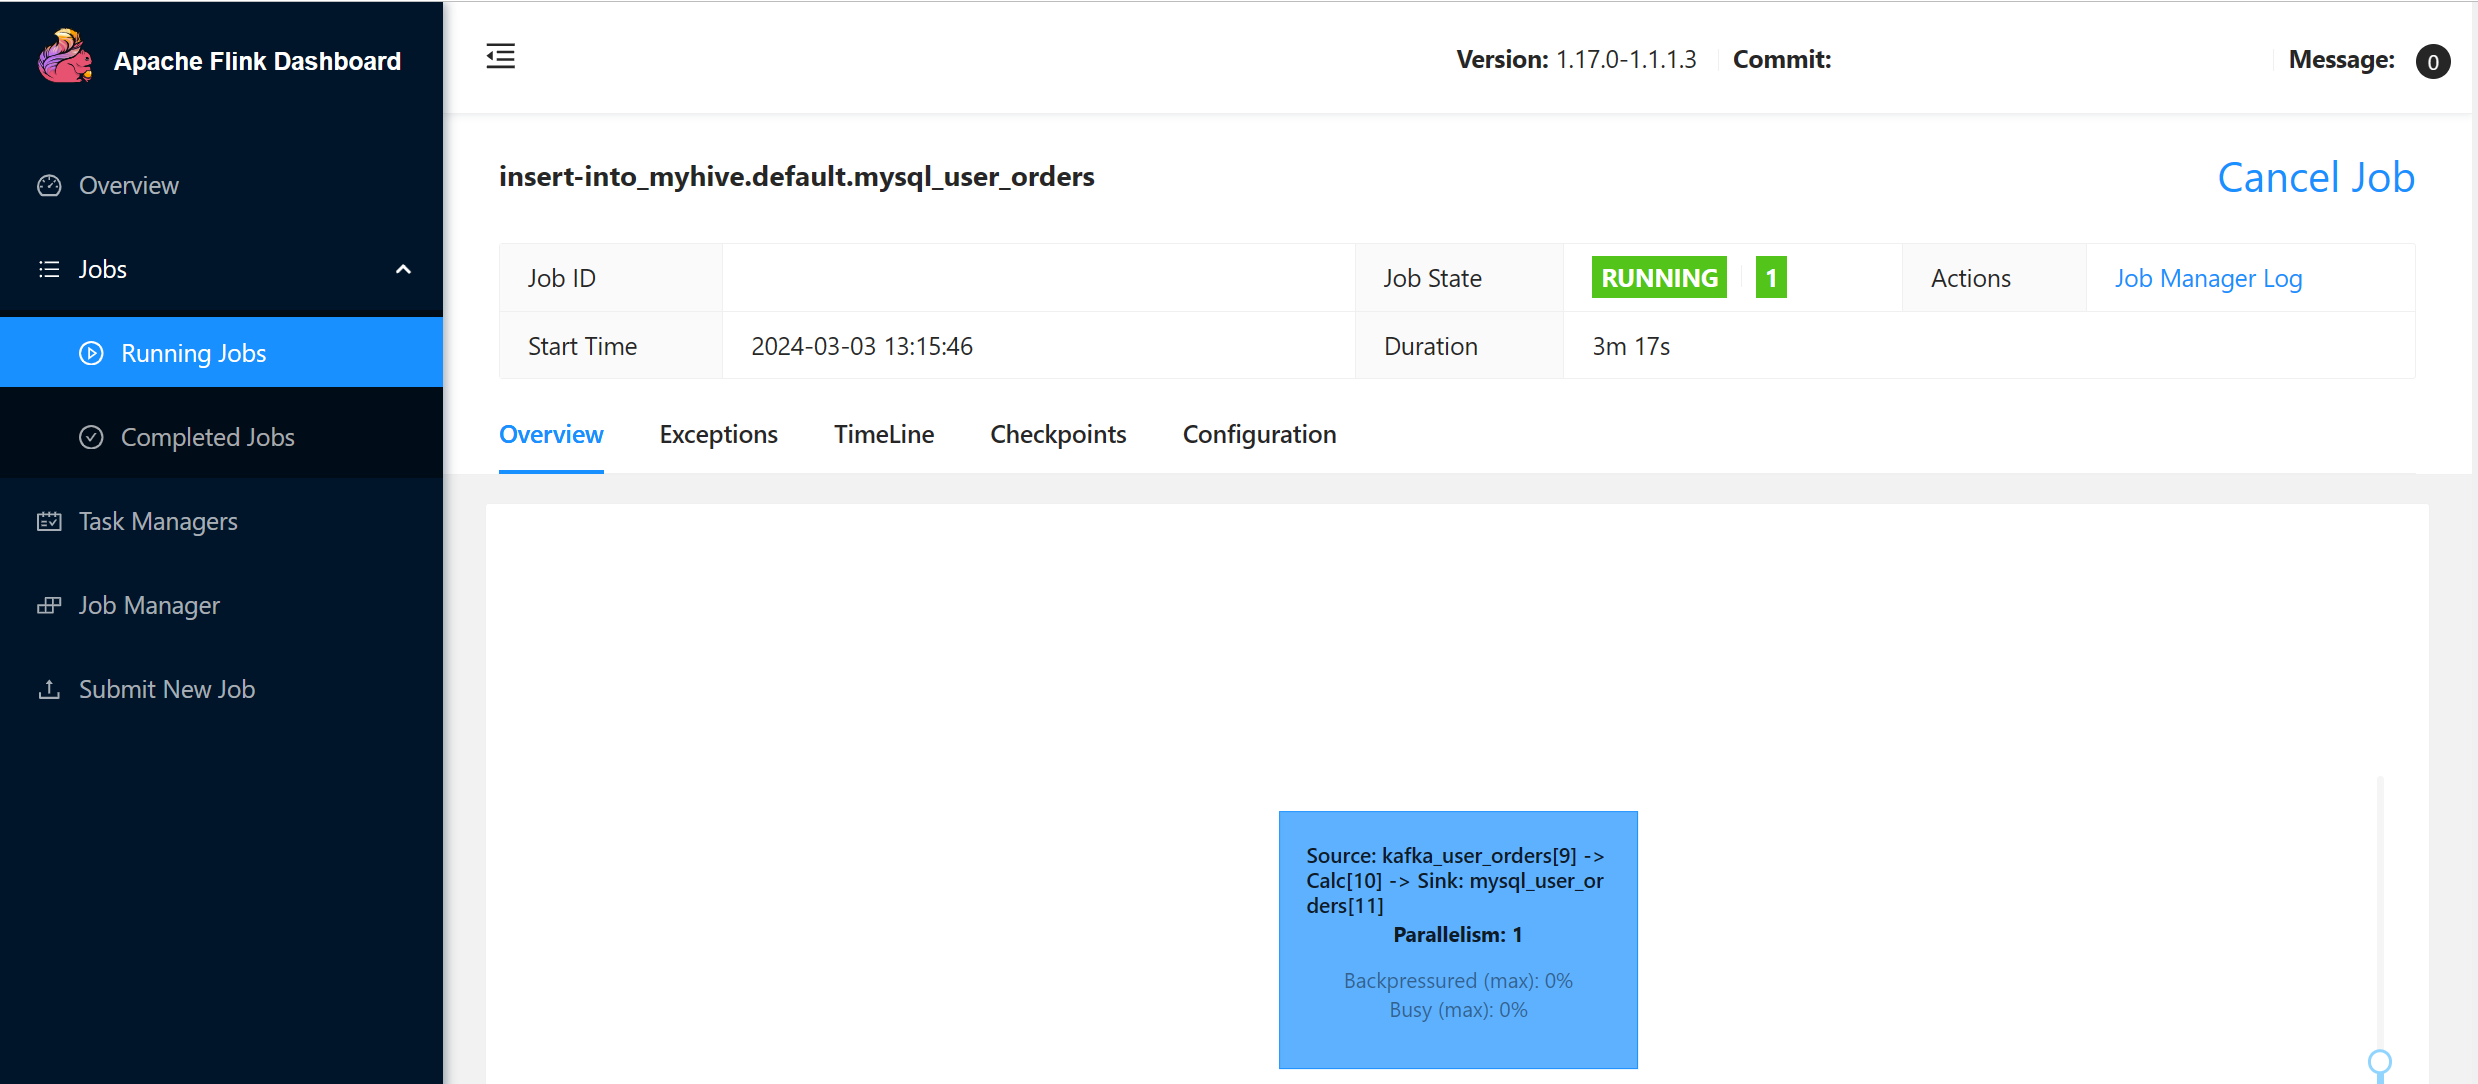The width and height of the screenshot is (2478, 1084).
Task: Open the Job Manager Log link
Action: [2208, 279]
